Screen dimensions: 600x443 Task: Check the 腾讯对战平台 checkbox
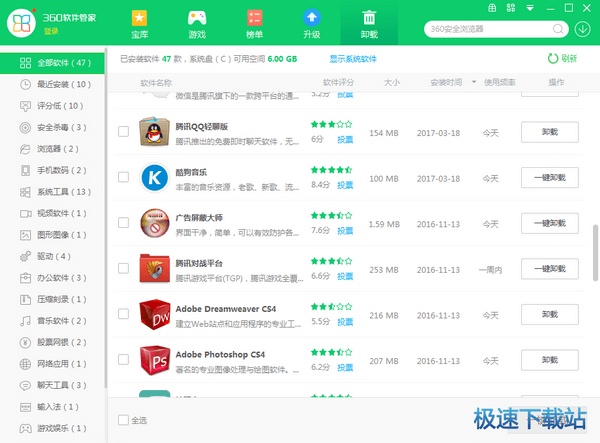pyautogui.click(x=123, y=268)
